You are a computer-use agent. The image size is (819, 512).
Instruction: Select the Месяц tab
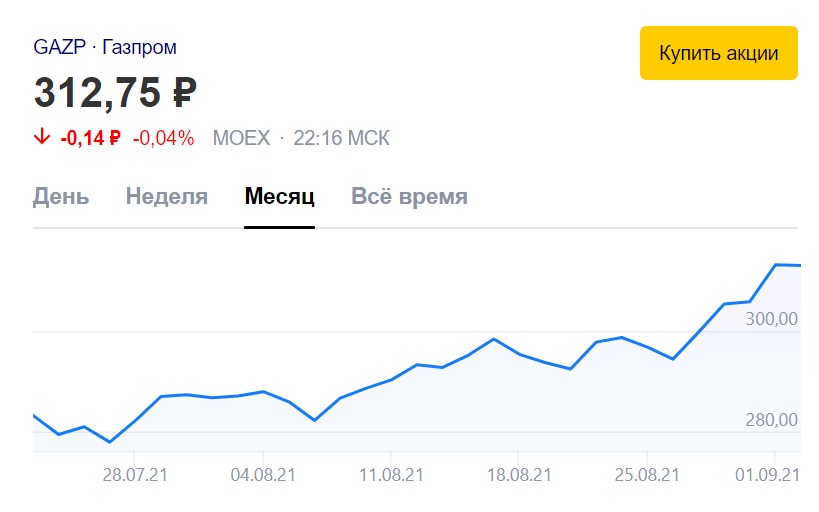tap(279, 197)
